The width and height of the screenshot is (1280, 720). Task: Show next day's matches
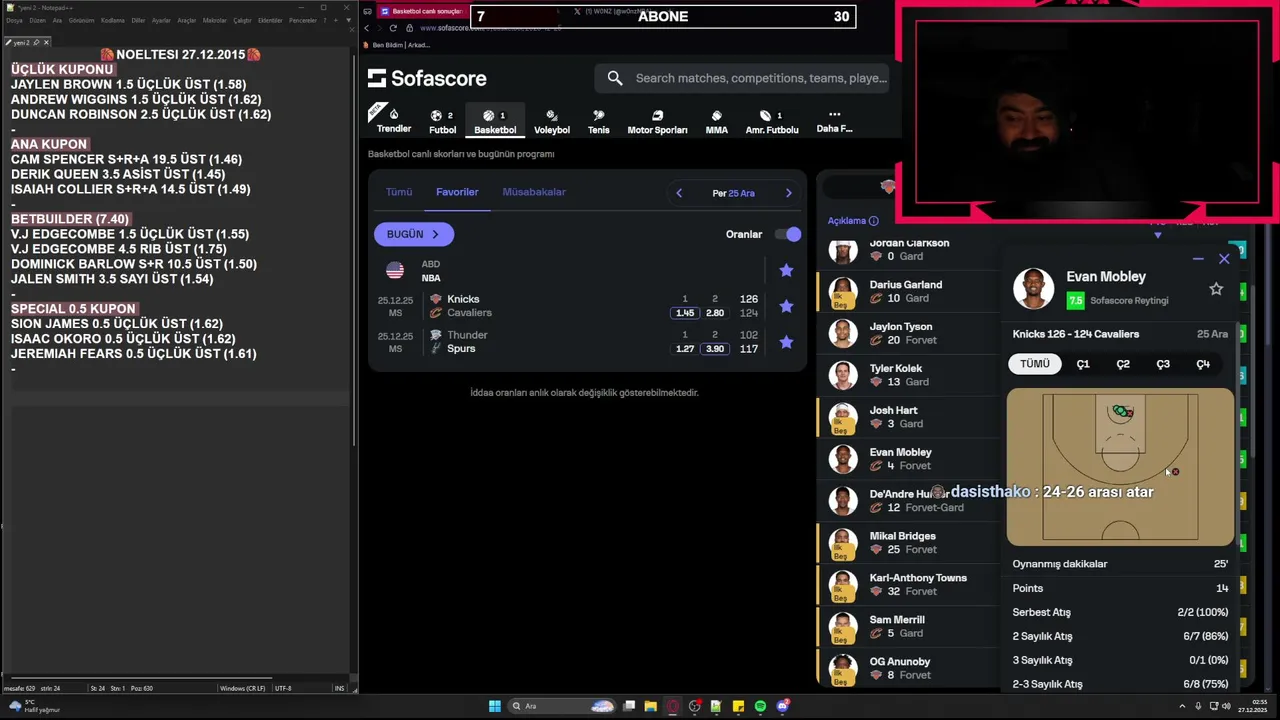pos(789,193)
